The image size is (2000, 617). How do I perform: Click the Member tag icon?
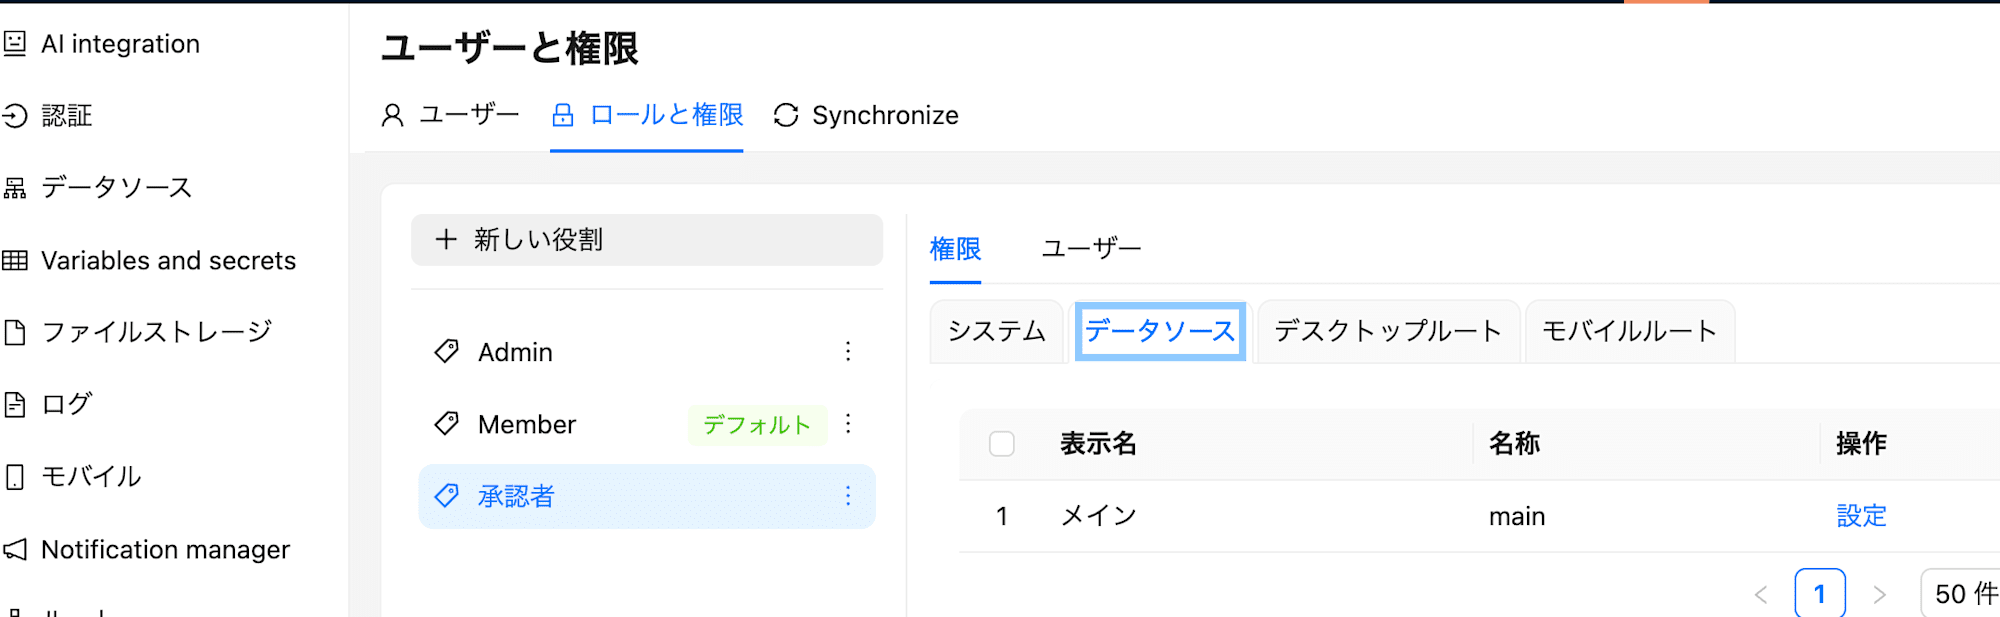[x=446, y=424]
